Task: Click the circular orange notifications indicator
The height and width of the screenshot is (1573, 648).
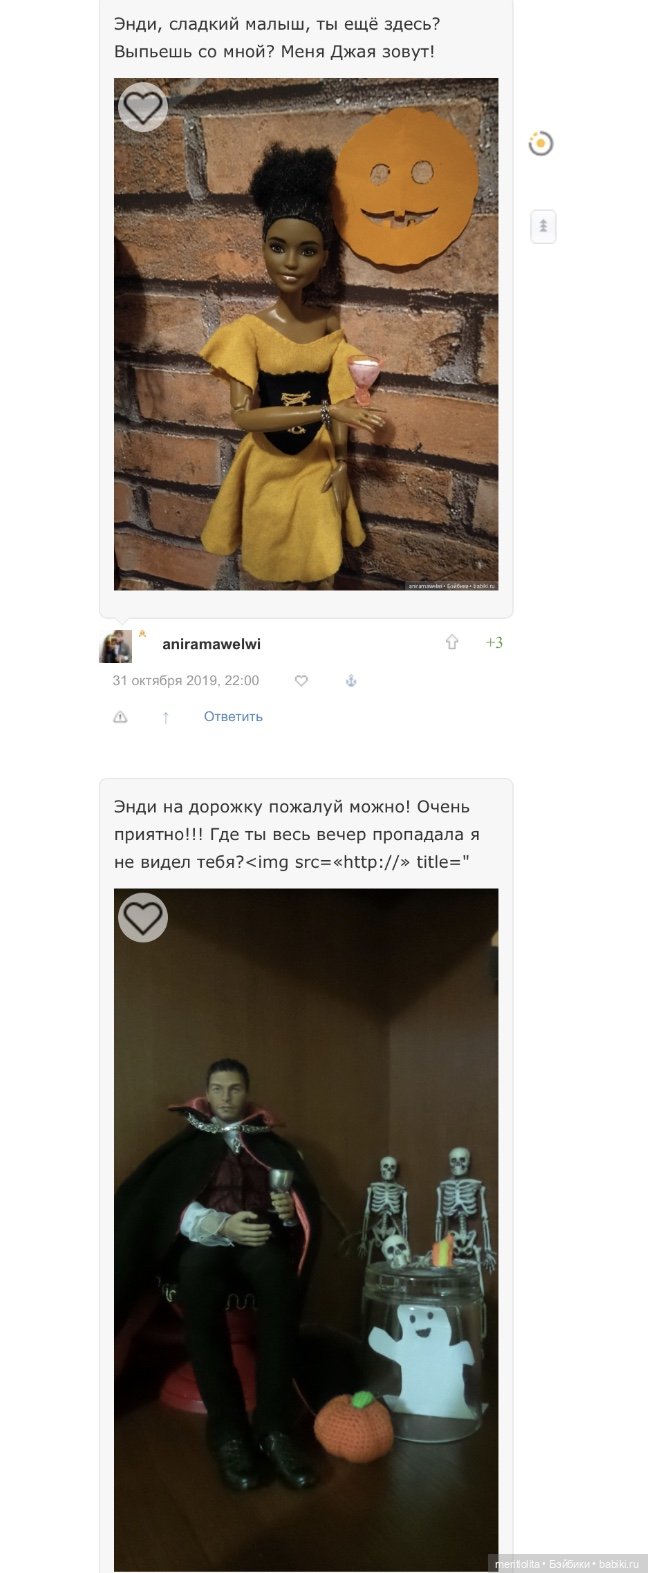Action: click(541, 144)
